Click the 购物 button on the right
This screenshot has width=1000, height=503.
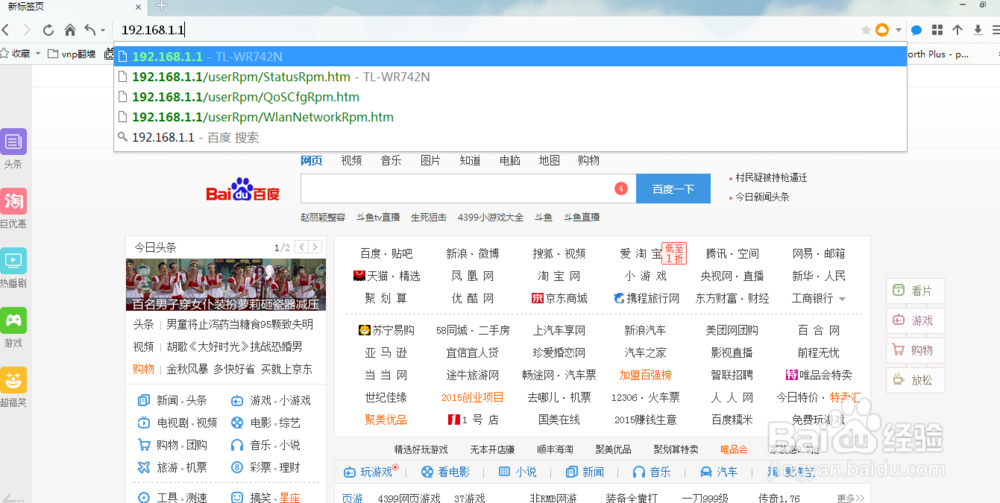[x=915, y=350]
